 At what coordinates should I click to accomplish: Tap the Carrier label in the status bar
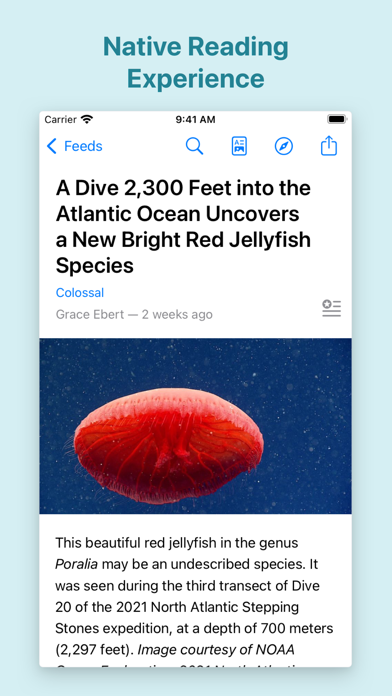pos(61,119)
